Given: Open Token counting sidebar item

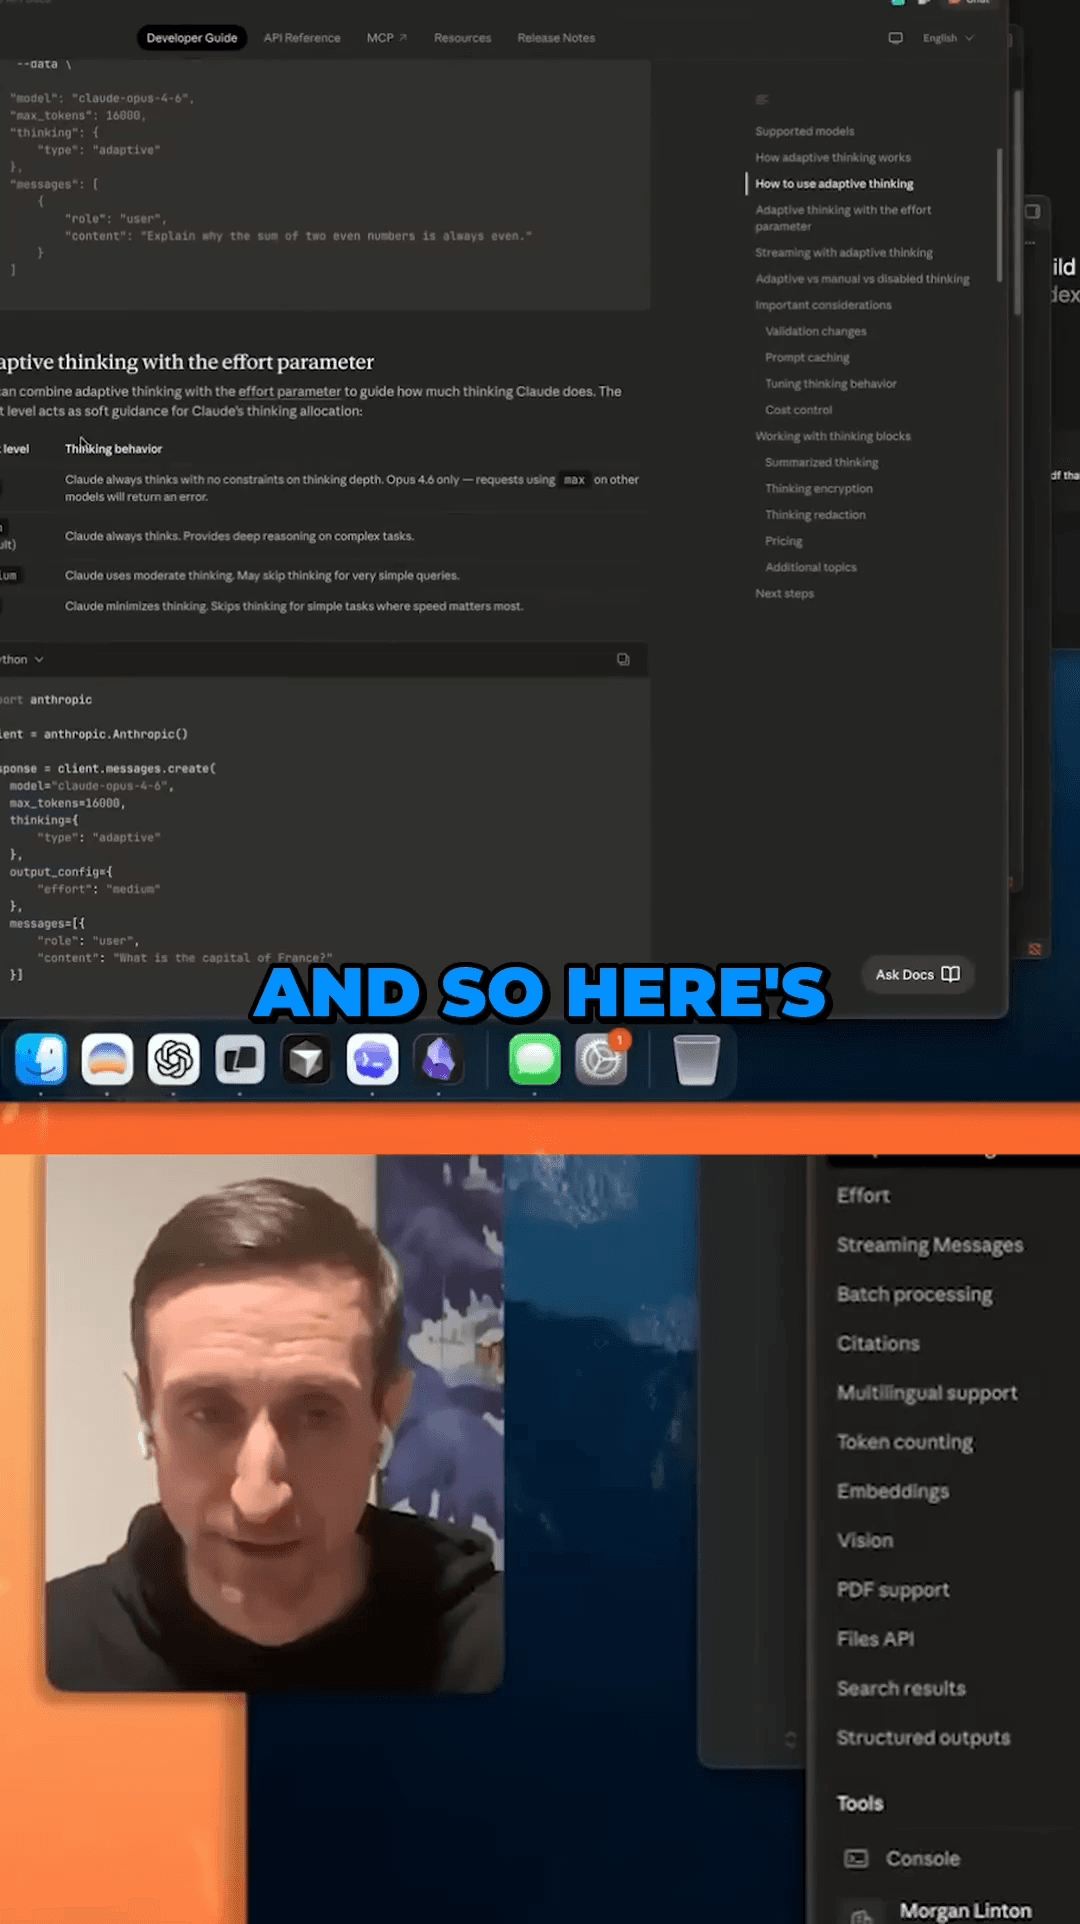Looking at the screenshot, I should pyautogui.click(x=905, y=1442).
